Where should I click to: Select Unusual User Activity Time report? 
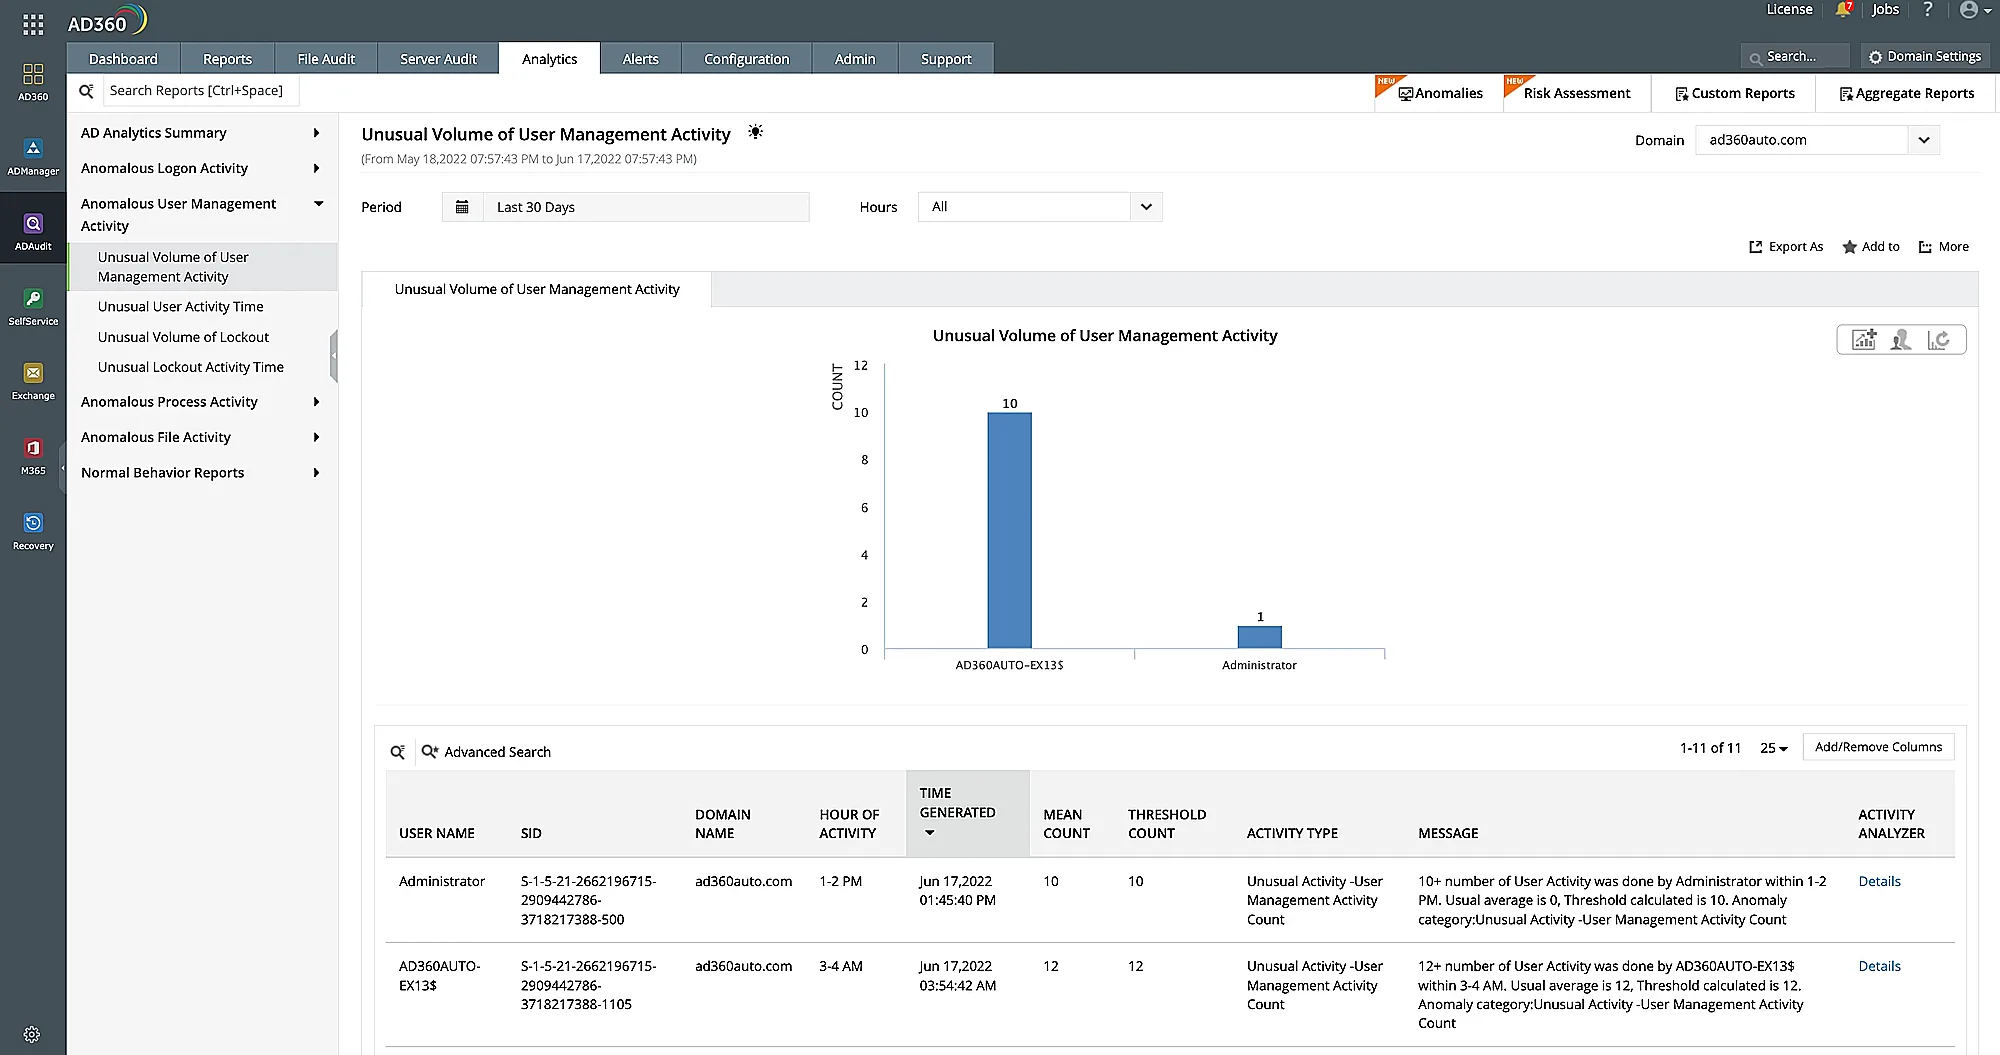point(181,307)
